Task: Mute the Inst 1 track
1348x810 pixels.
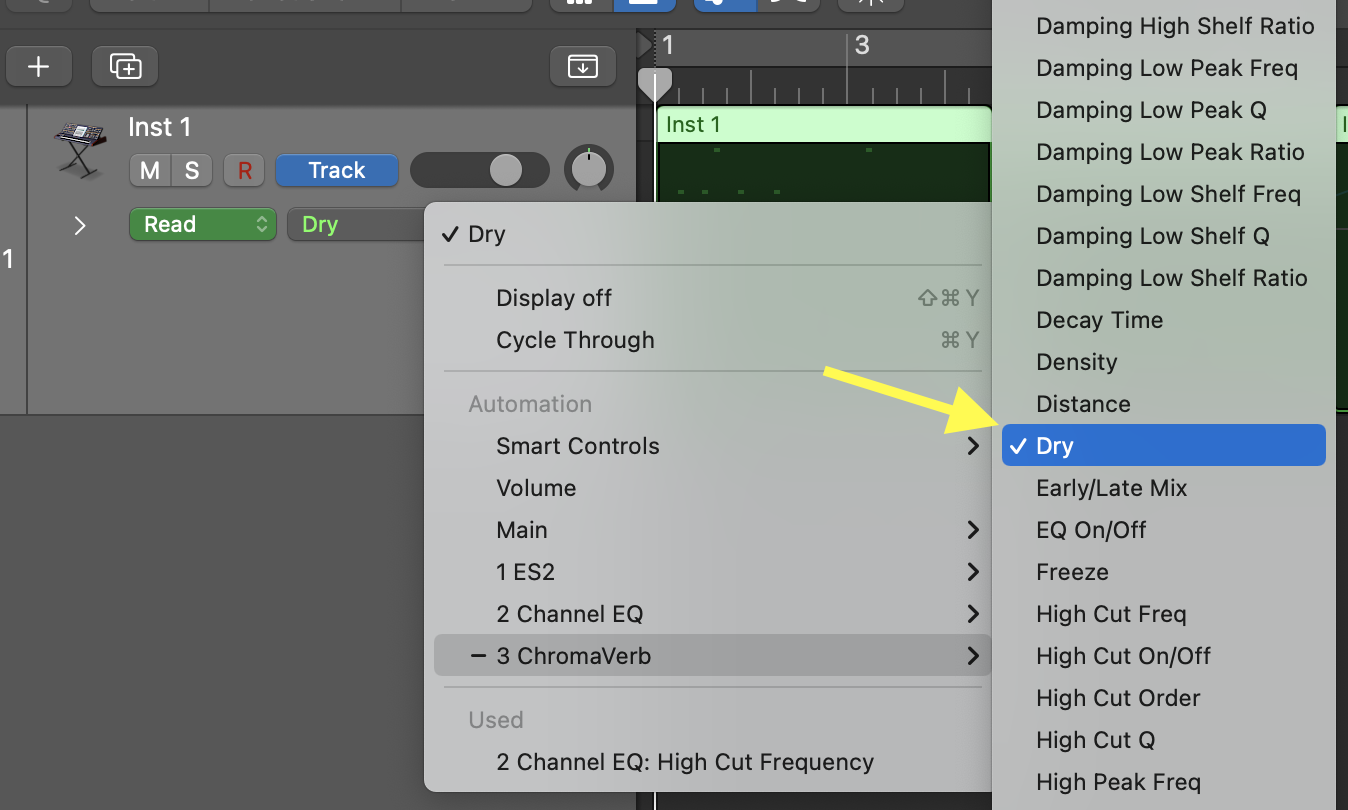Action: (149, 170)
